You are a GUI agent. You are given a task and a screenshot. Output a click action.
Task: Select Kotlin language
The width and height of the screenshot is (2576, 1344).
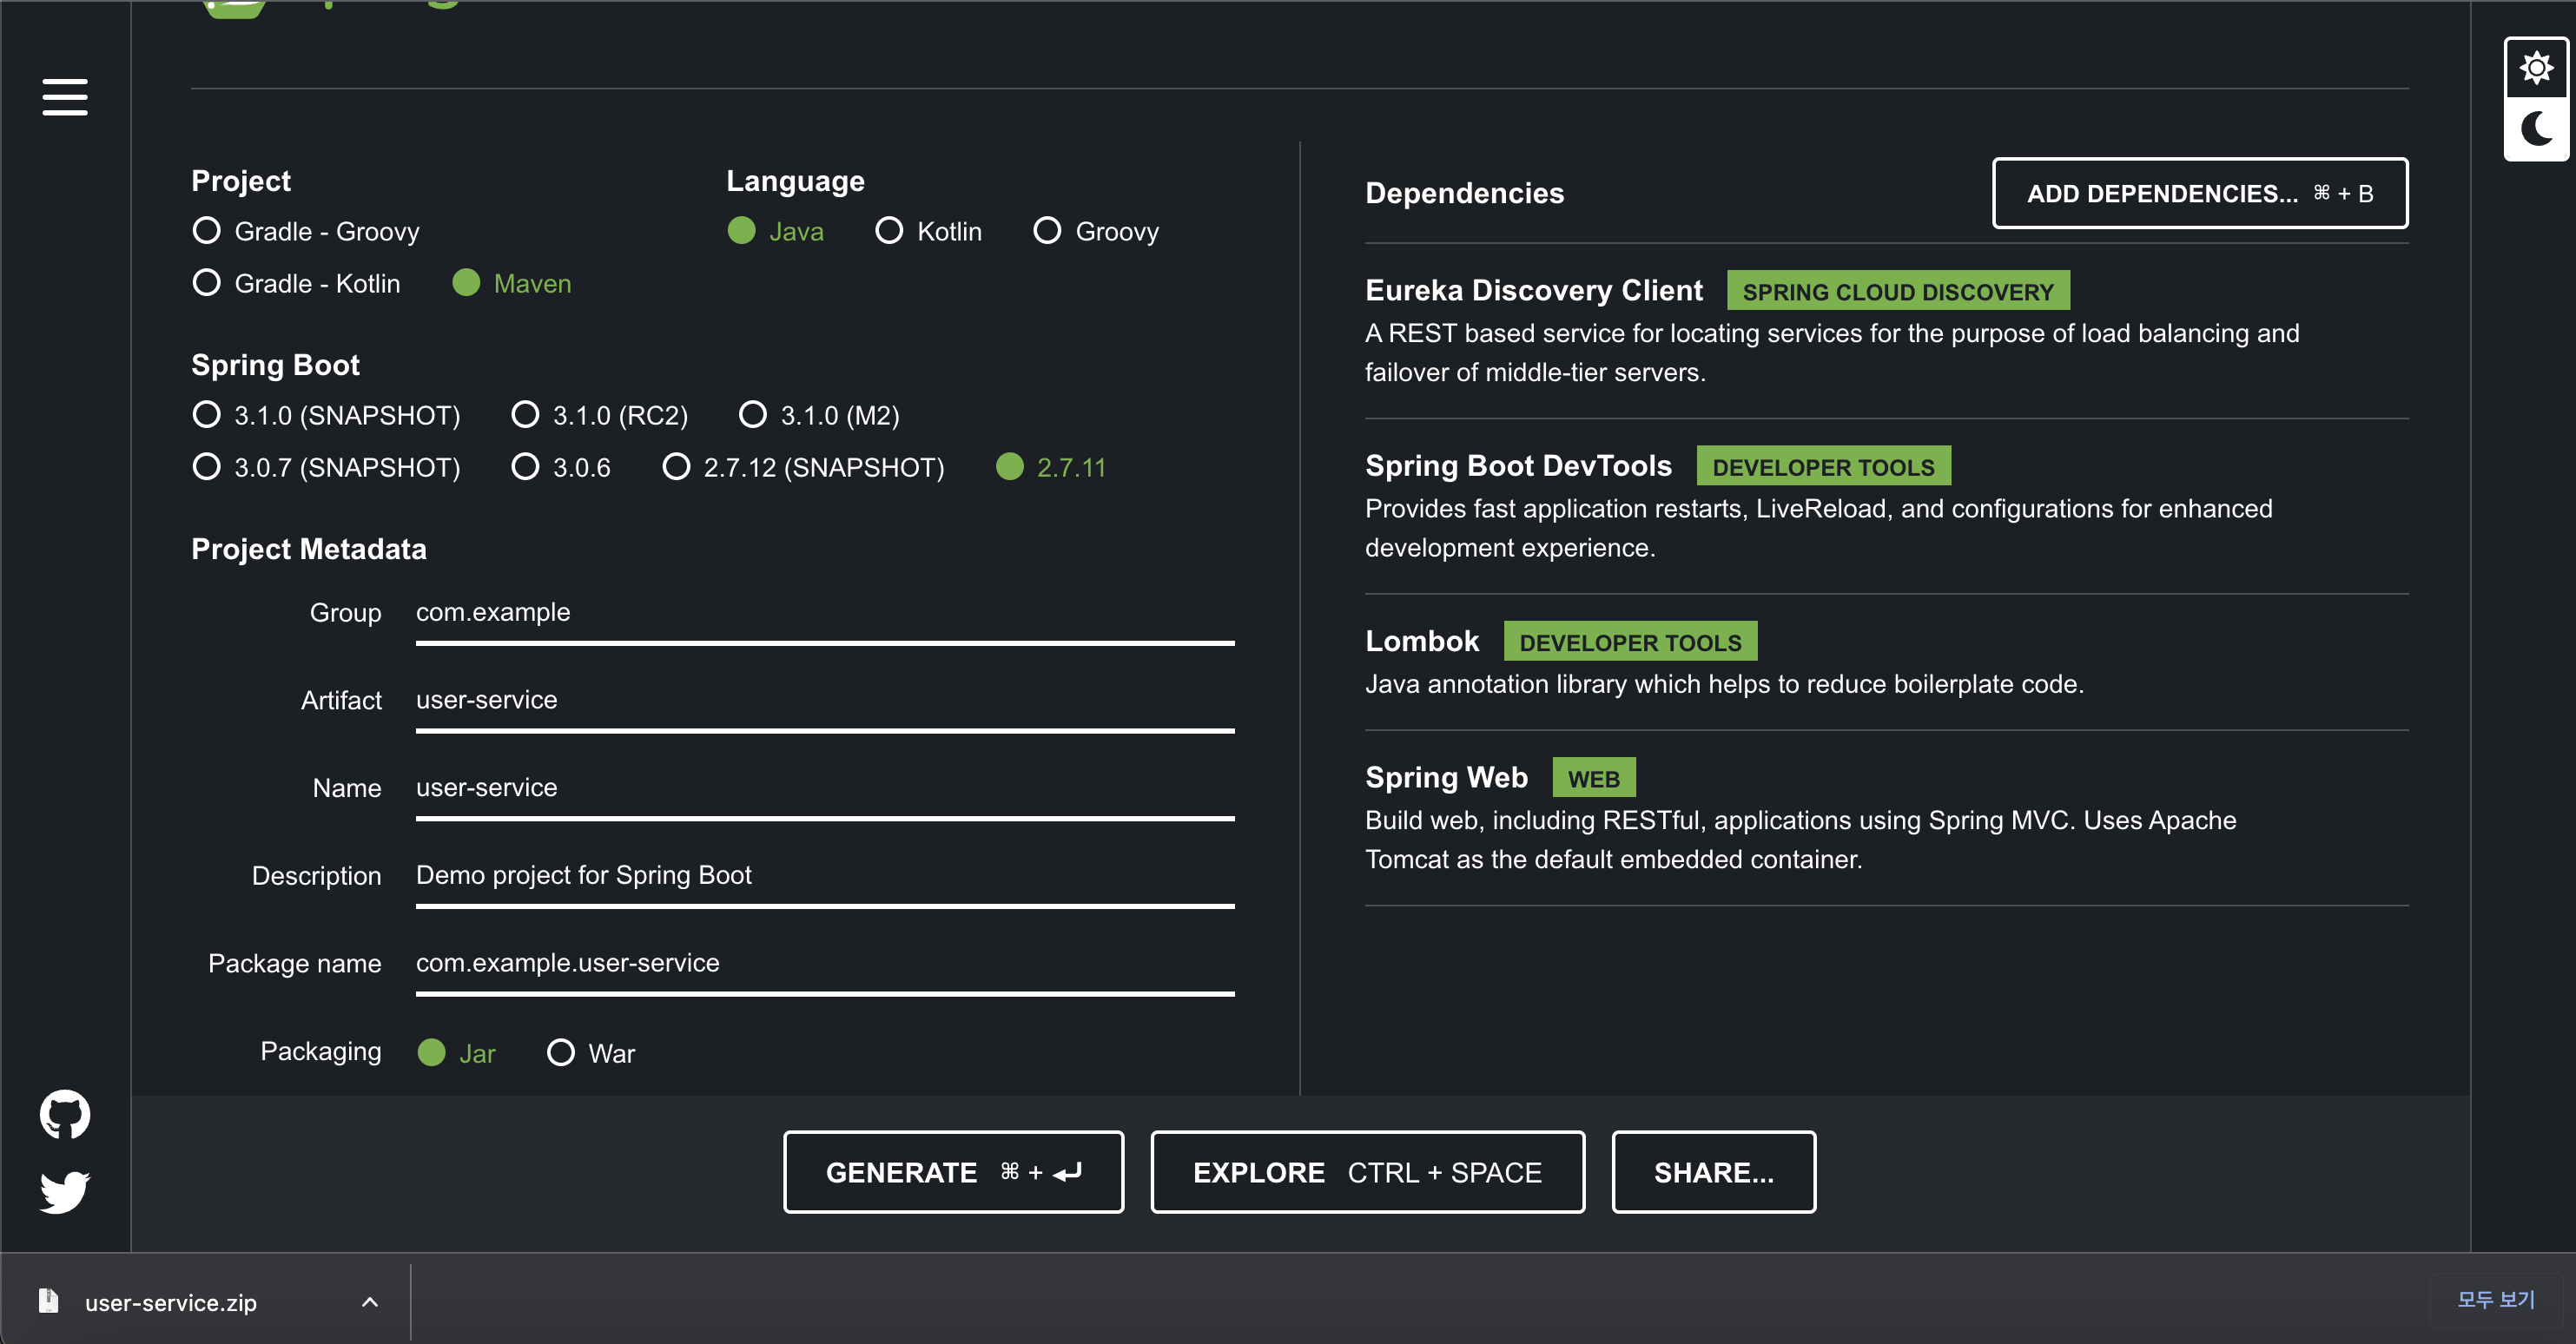pyautogui.click(x=929, y=231)
